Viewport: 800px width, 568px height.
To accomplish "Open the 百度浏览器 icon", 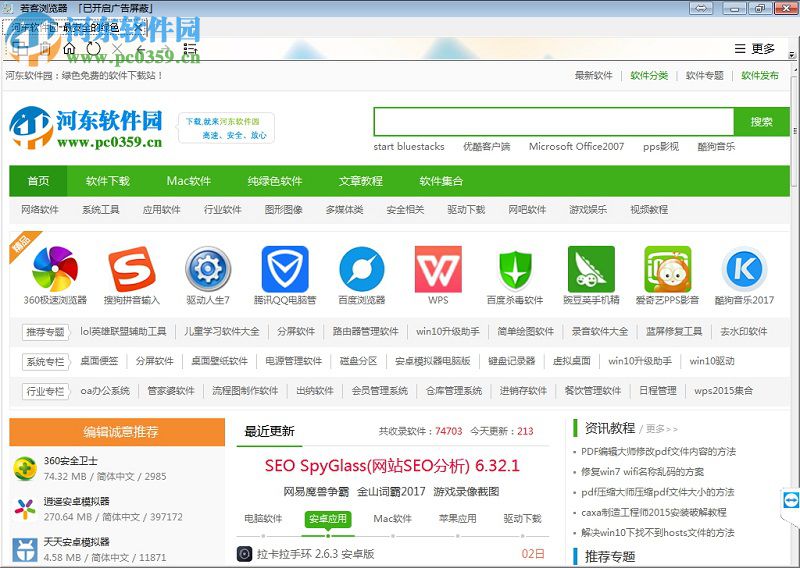I will point(362,269).
